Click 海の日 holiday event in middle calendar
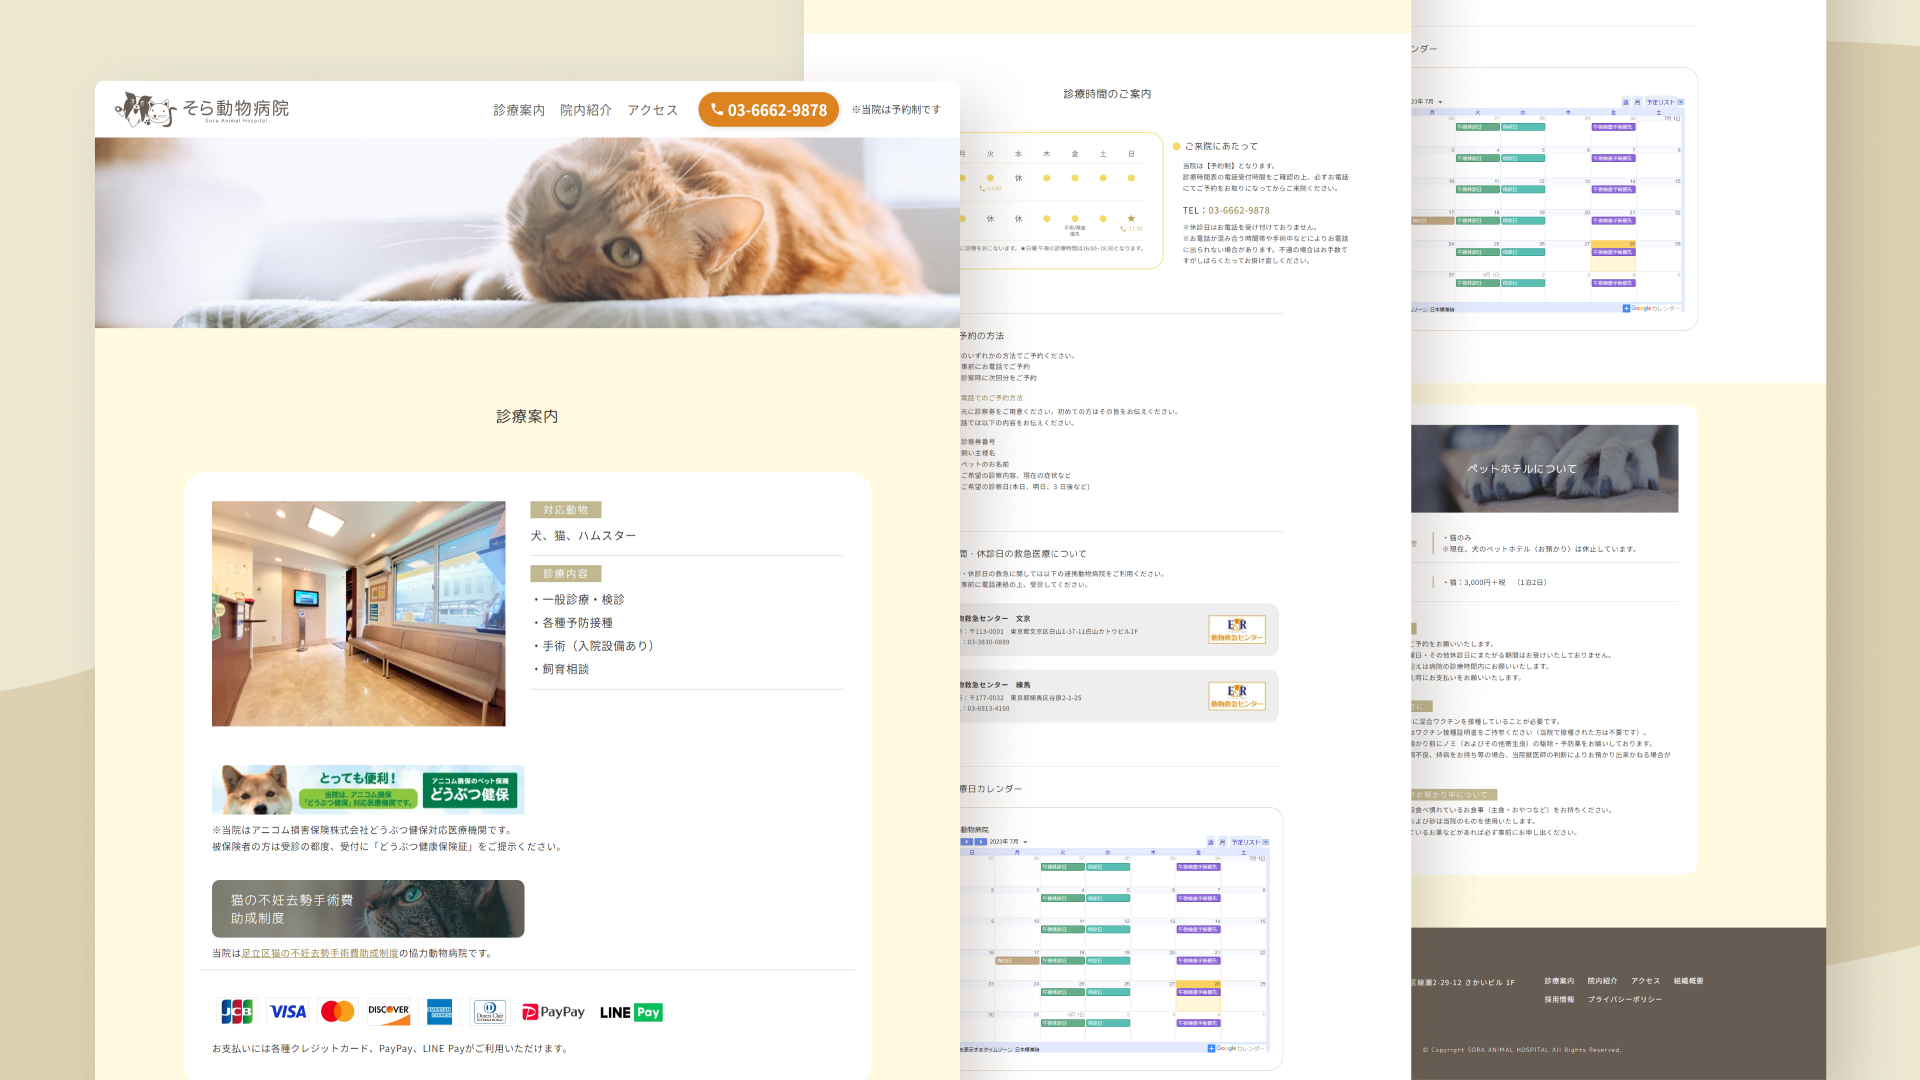 click(x=1018, y=960)
